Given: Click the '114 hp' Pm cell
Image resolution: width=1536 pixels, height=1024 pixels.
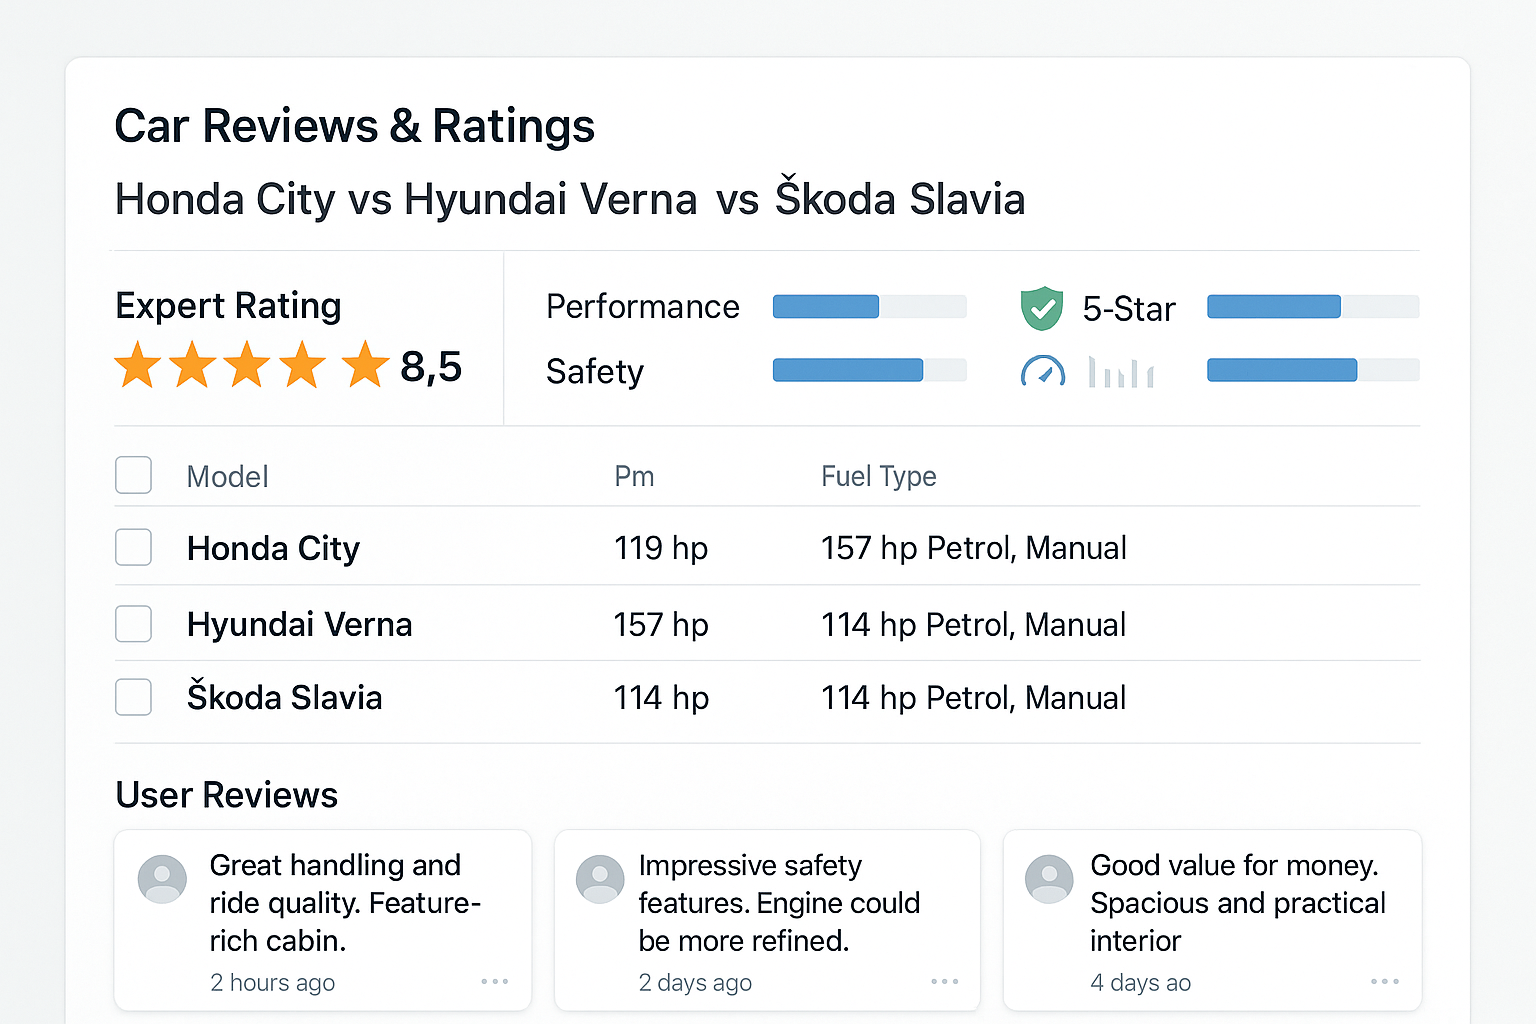Looking at the screenshot, I should [x=661, y=698].
